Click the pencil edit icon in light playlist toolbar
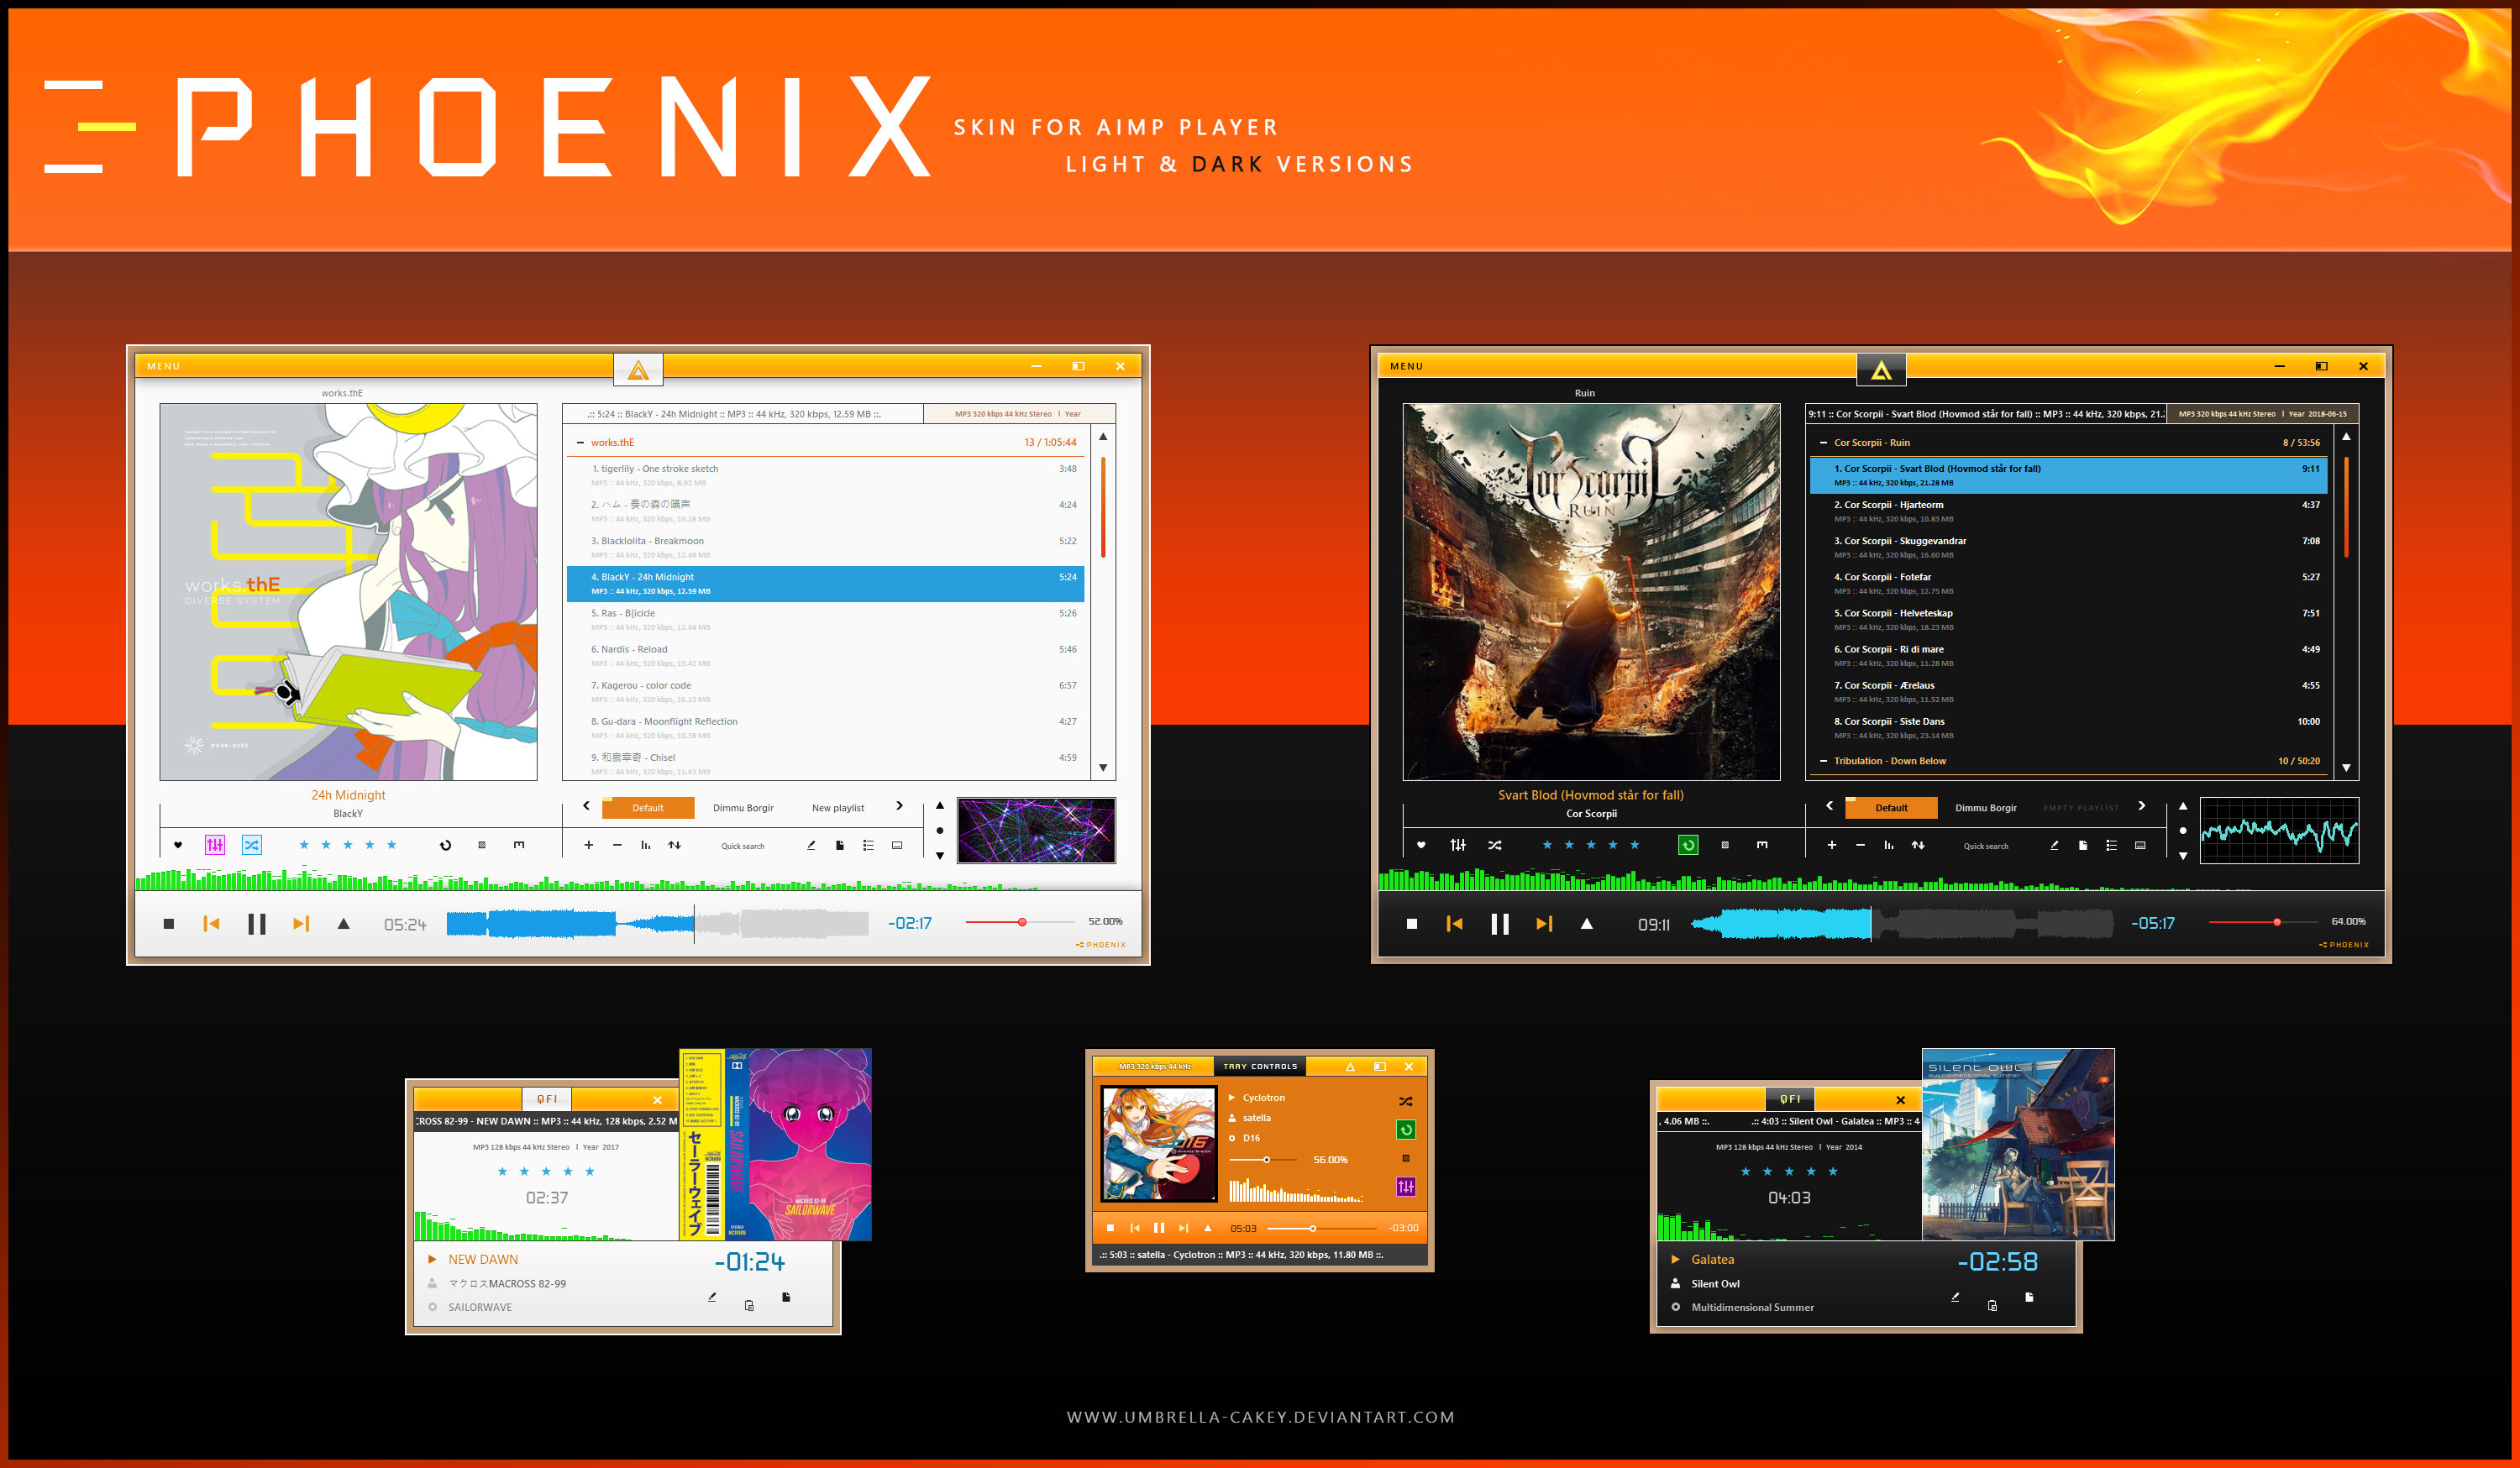The width and height of the screenshot is (2520, 1468). 811,846
